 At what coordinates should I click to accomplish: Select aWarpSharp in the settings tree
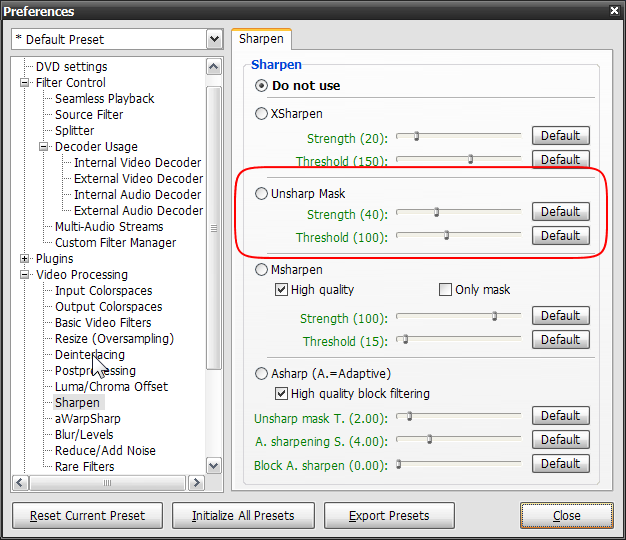87,419
